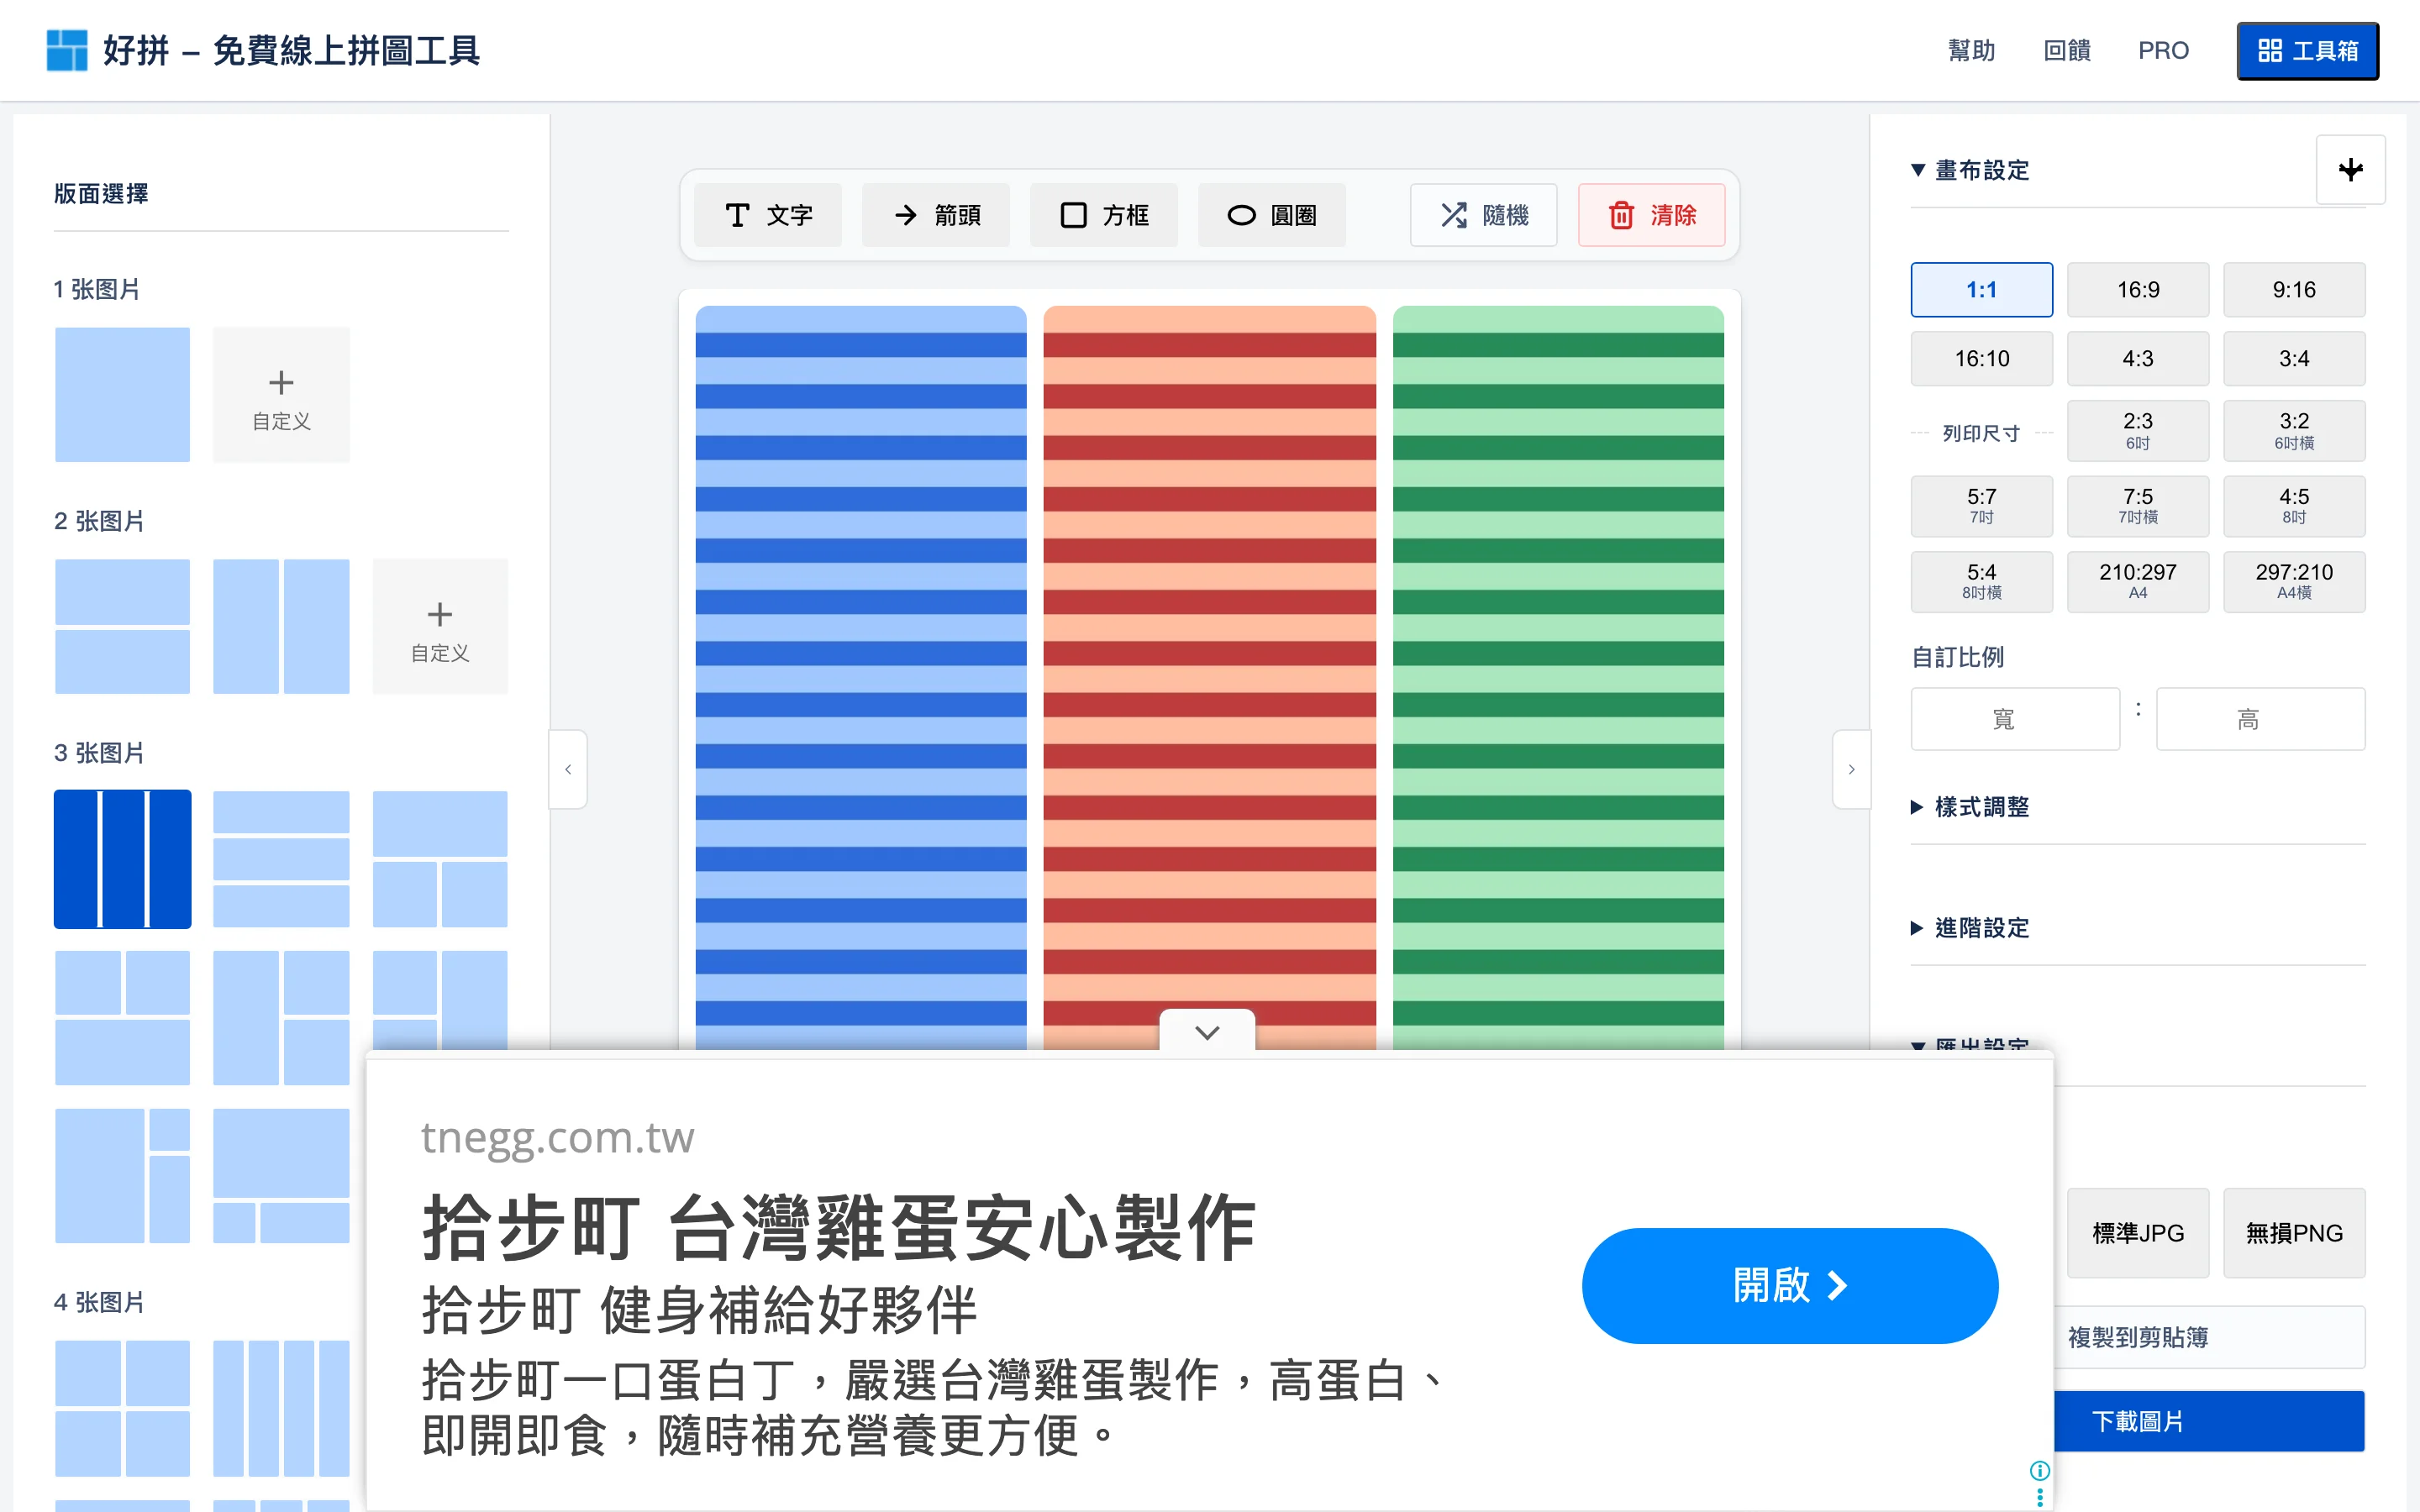
Task: Clear the canvas with 清除
Action: (1652, 215)
